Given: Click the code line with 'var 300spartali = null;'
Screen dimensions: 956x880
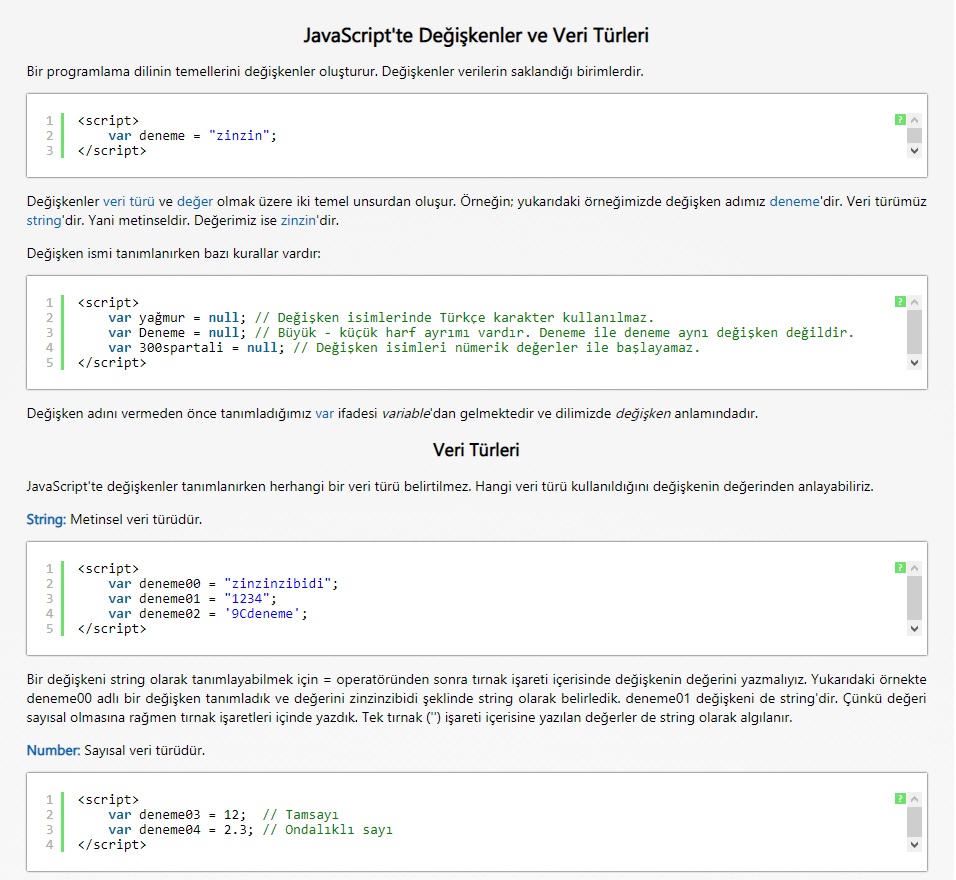Looking at the screenshot, I should (404, 348).
